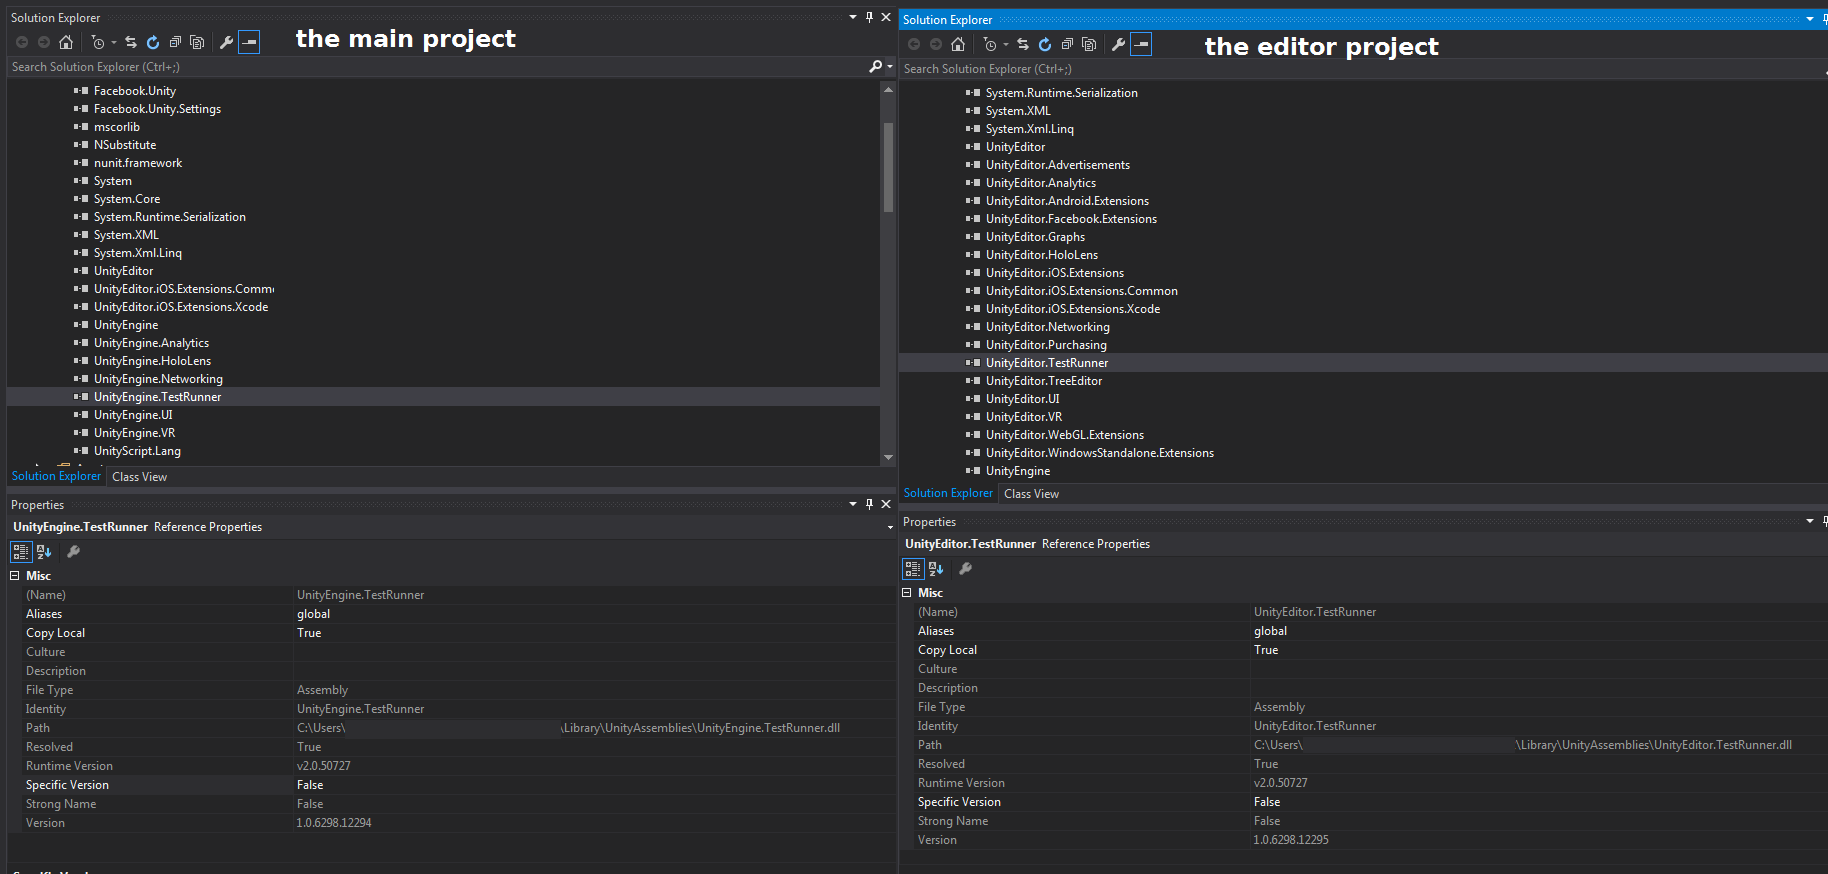Pin the left Properties panel
The height and width of the screenshot is (874, 1828).
point(869,504)
